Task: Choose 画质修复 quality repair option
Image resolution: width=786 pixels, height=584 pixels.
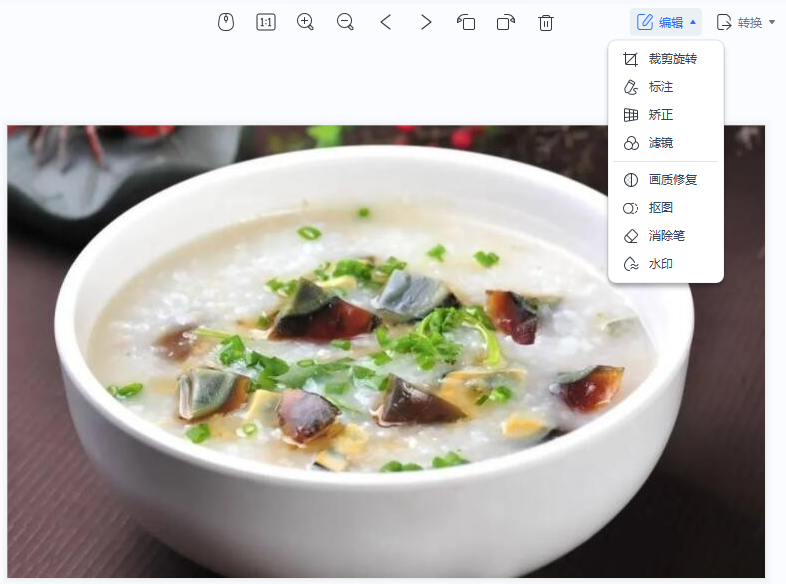Action: [666, 180]
